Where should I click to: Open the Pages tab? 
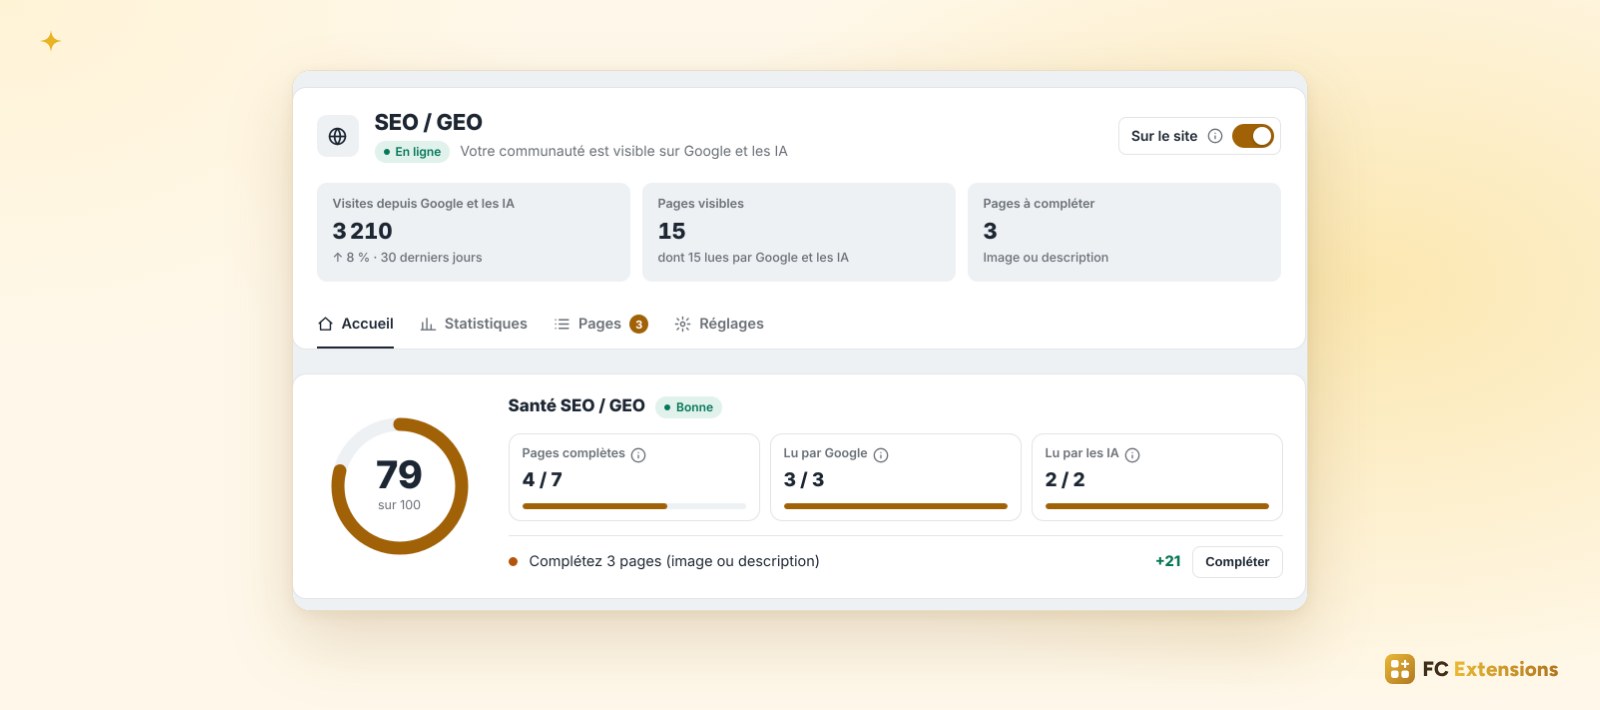601,324
